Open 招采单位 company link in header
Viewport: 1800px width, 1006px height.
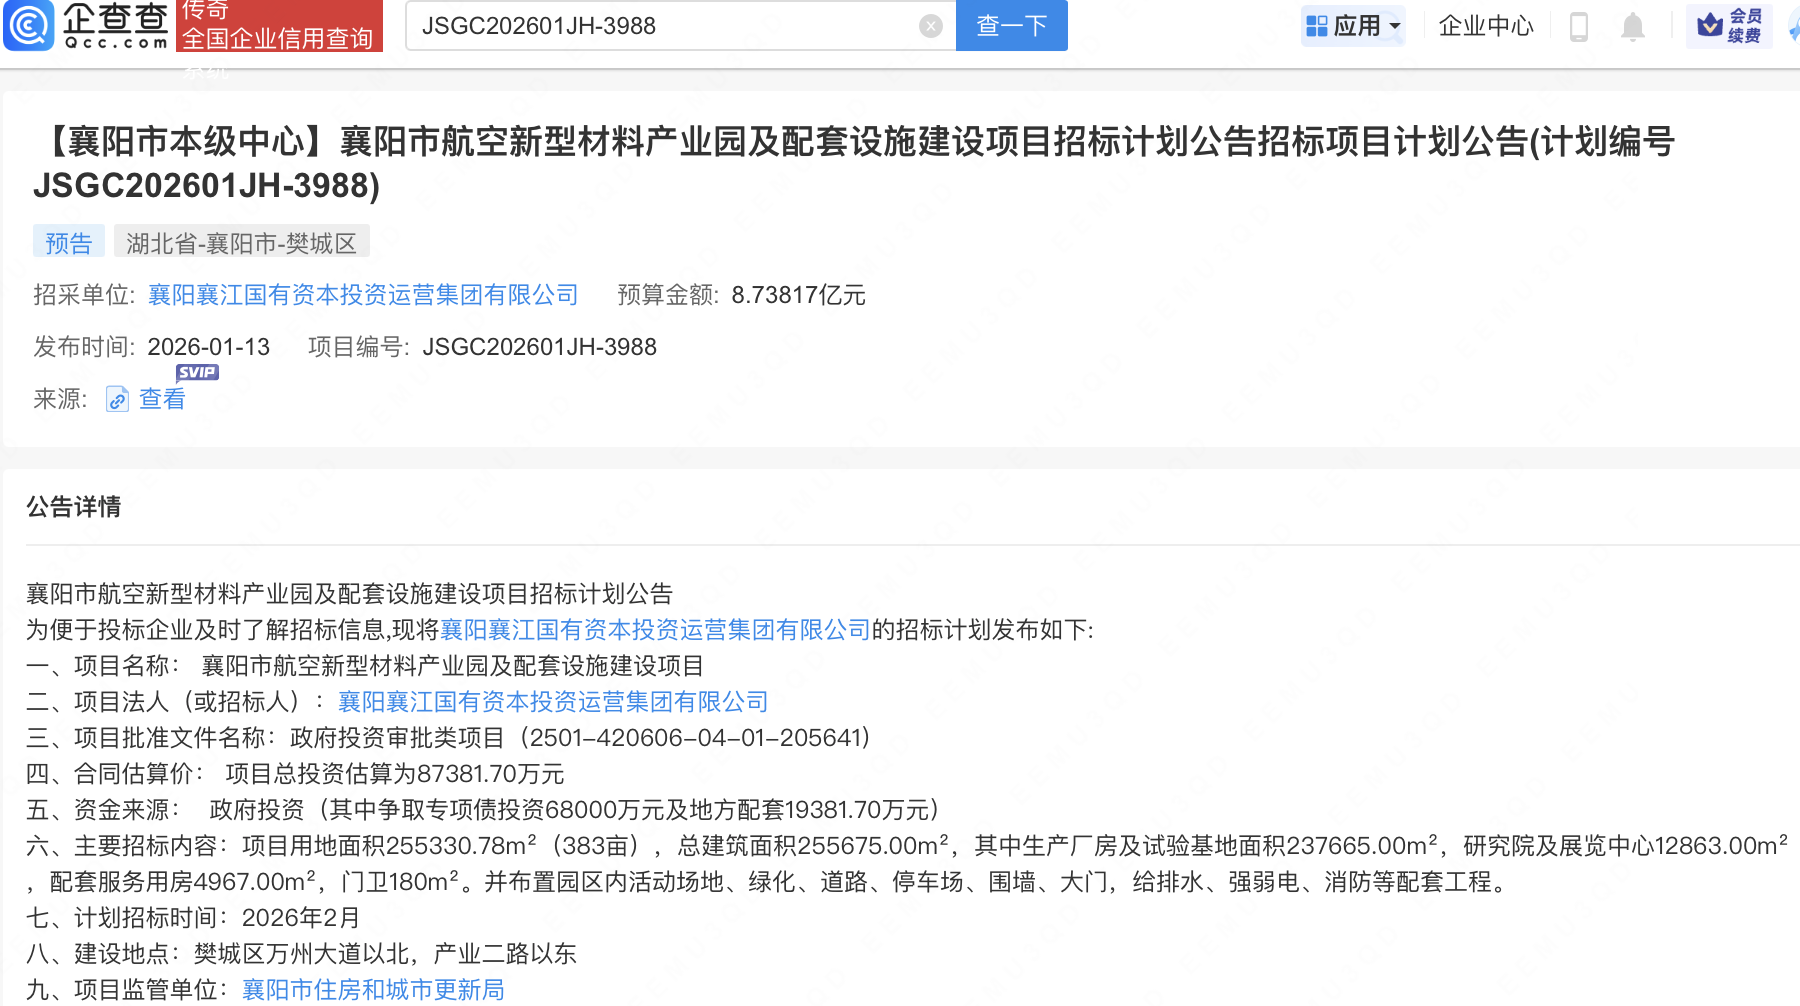click(x=363, y=295)
